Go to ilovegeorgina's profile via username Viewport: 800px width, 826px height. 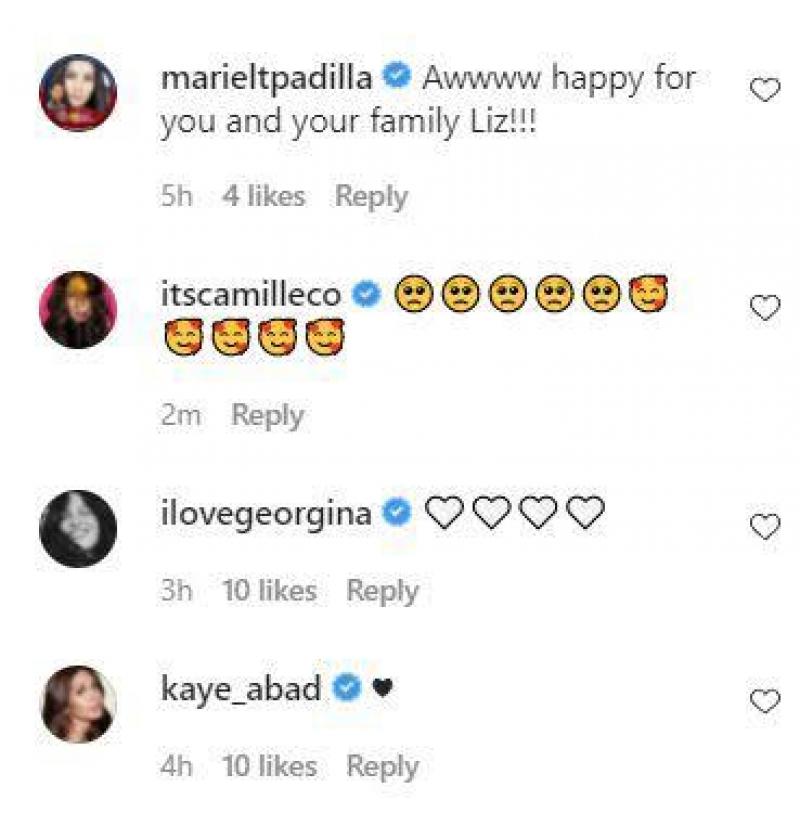pyautogui.click(x=266, y=514)
